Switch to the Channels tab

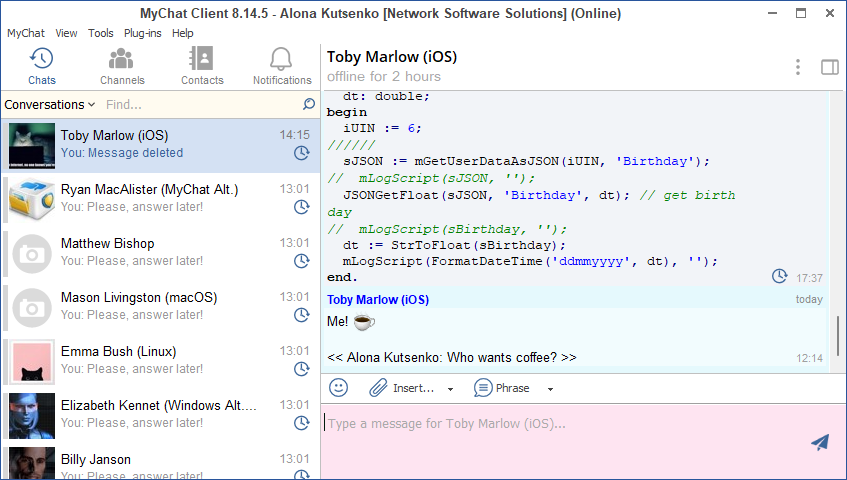tap(122, 66)
